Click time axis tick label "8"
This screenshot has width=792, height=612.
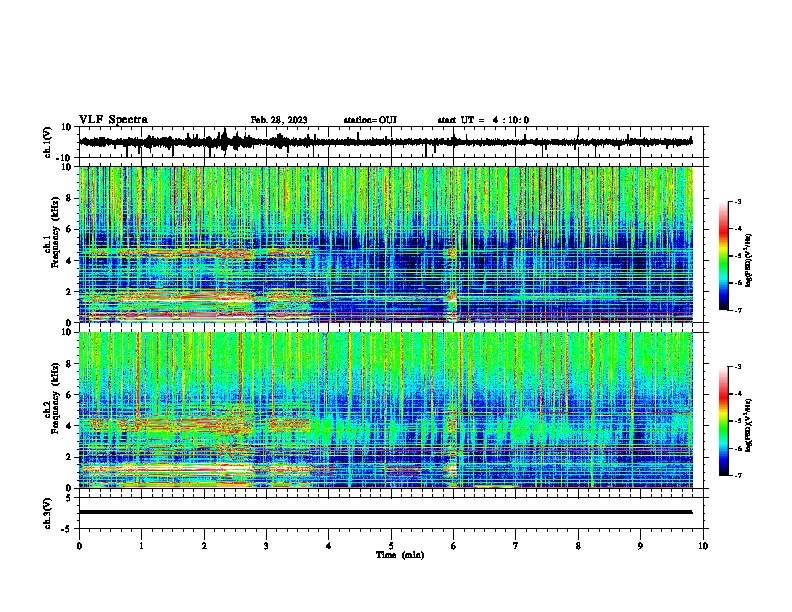coord(578,546)
